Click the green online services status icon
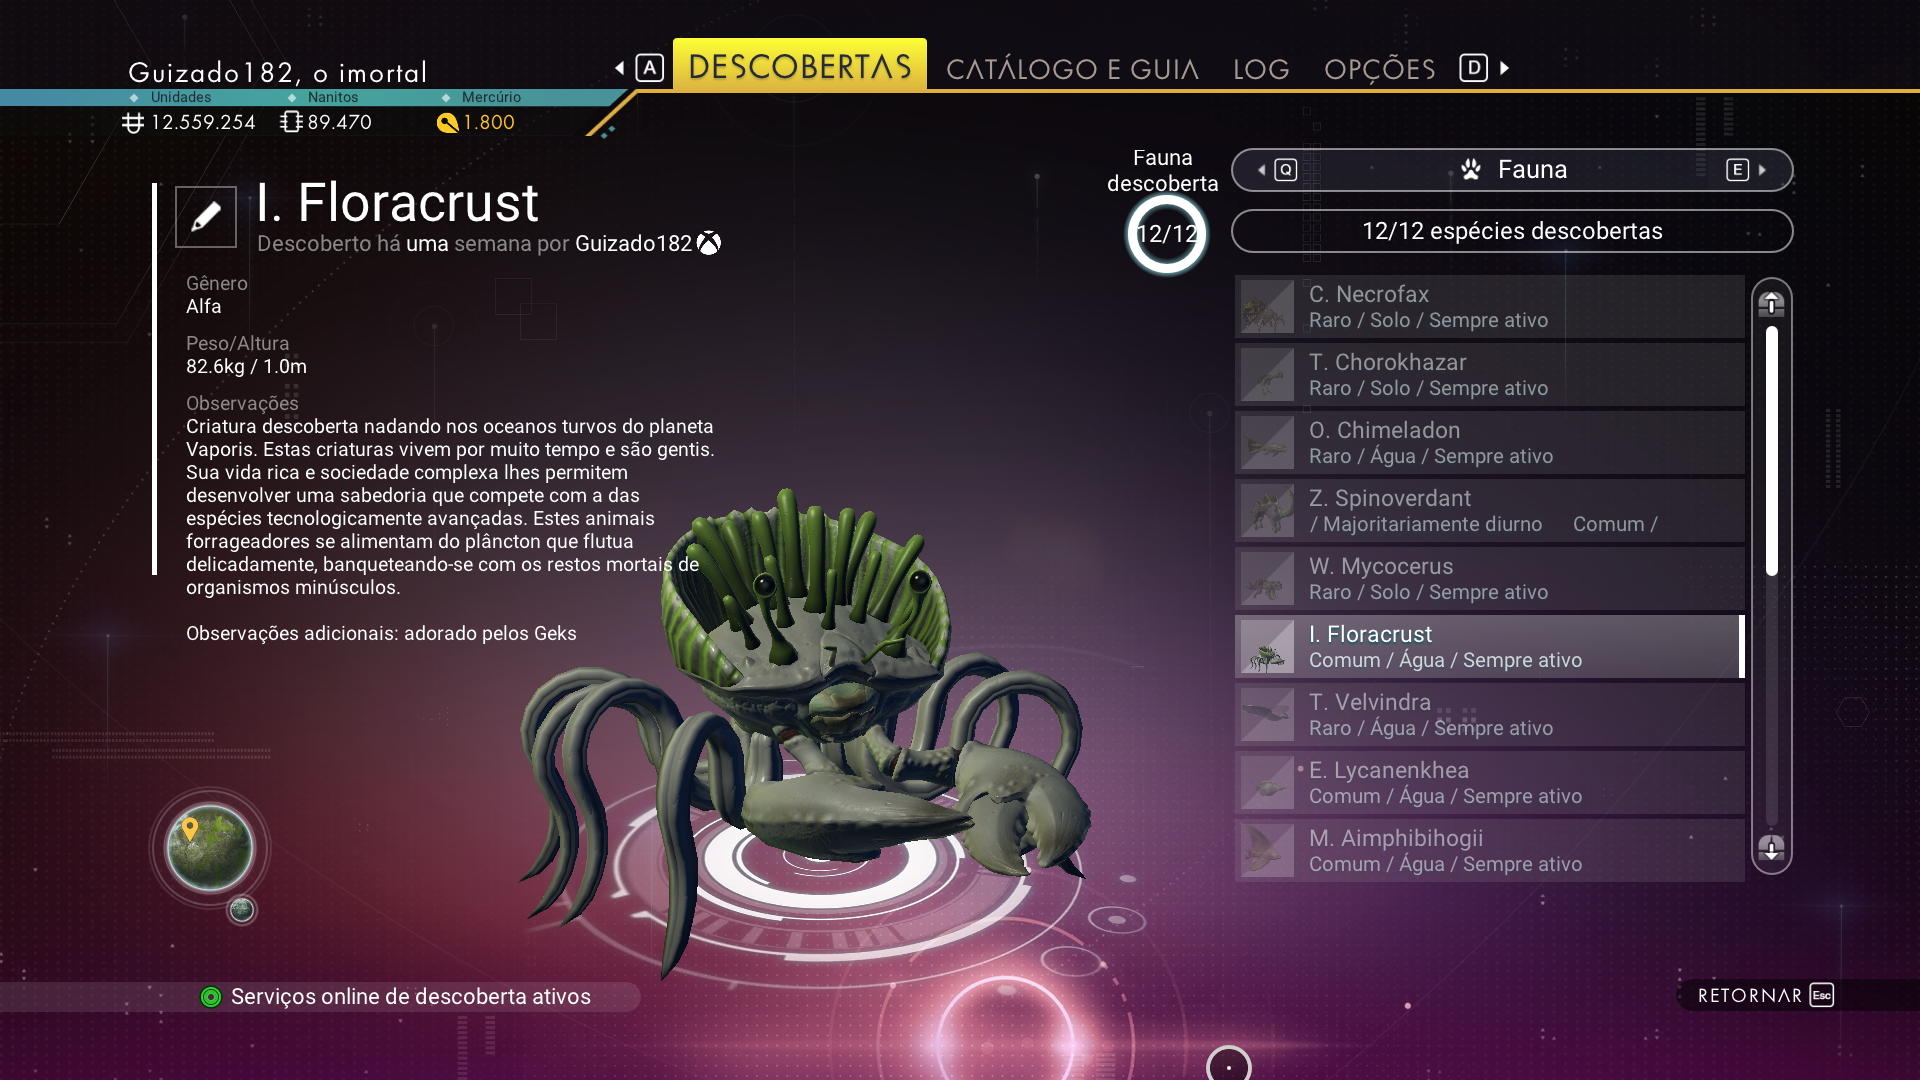This screenshot has width=1920, height=1080. pyautogui.click(x=211, y=997)
